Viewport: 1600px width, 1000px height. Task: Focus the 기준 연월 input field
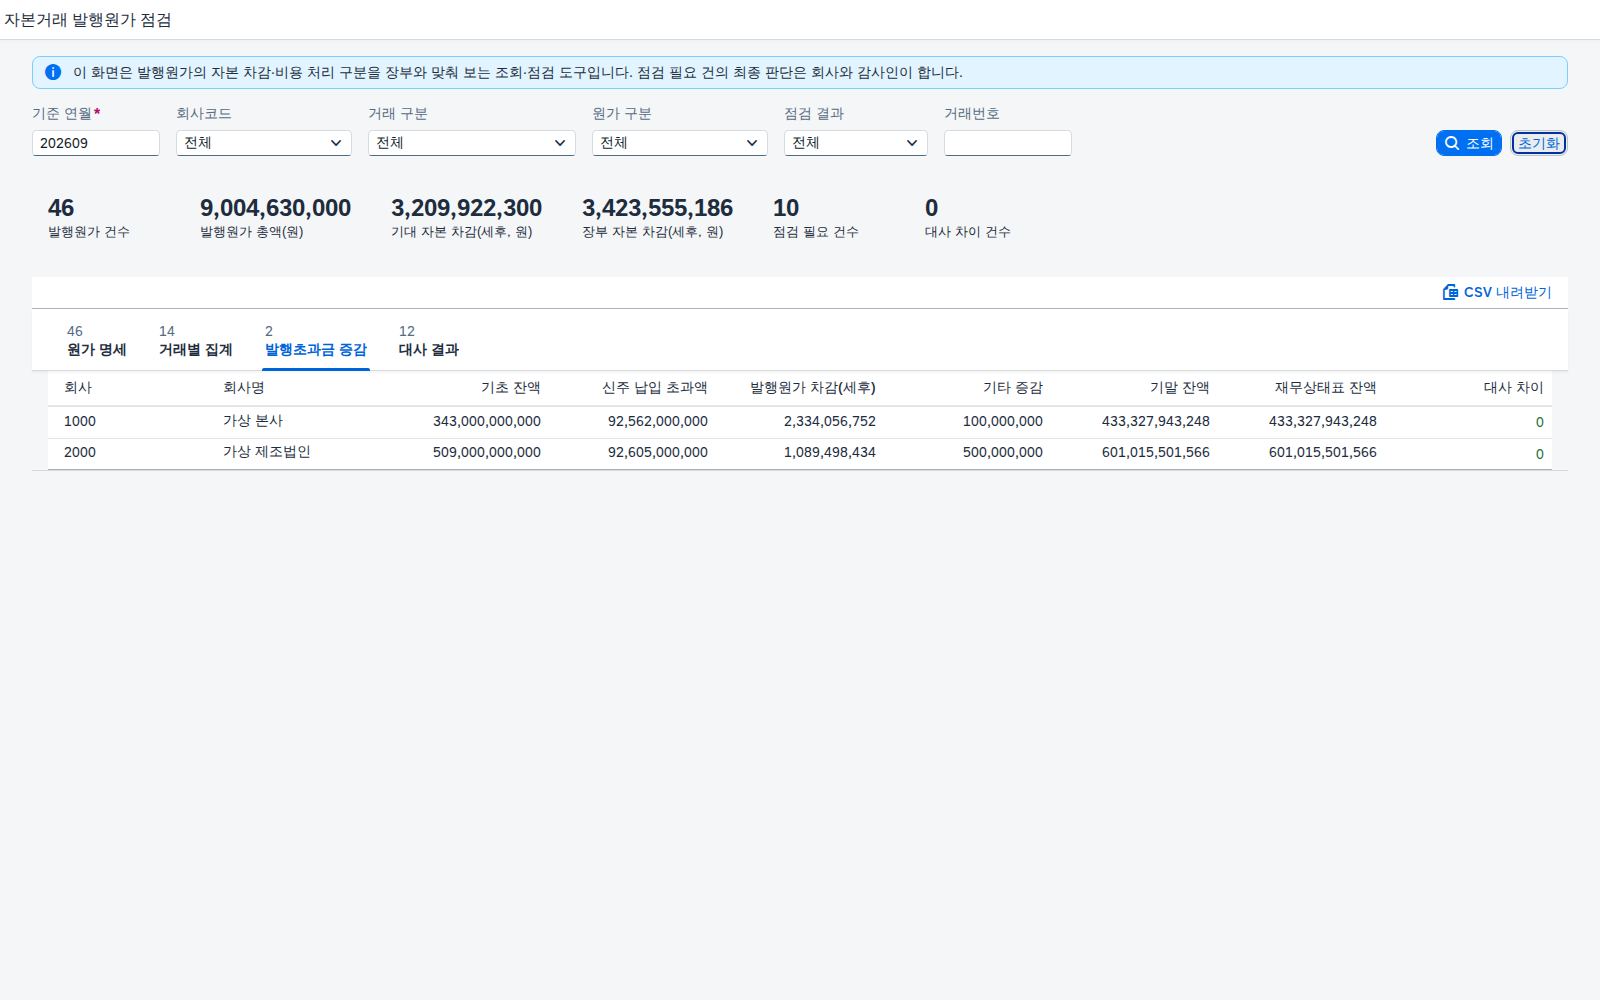96,143
